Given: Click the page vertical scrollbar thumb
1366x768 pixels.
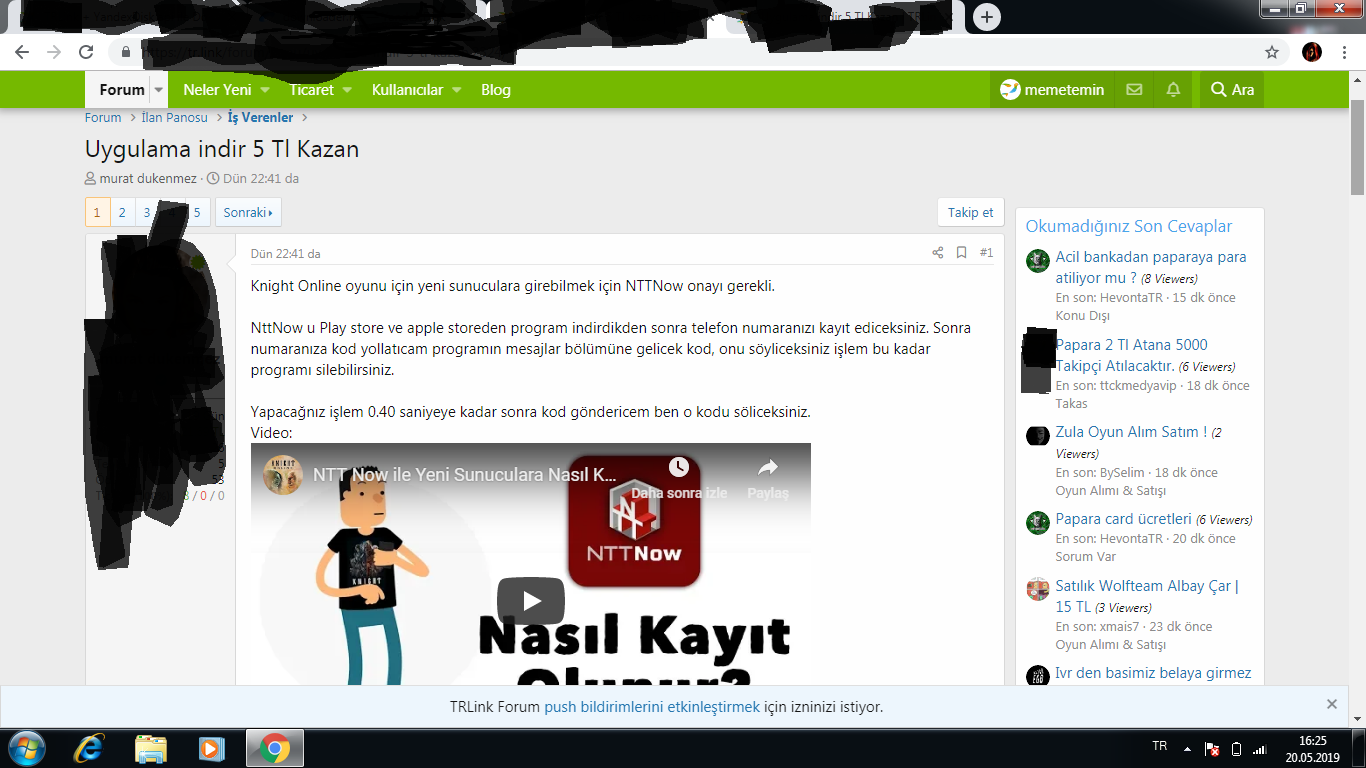Looking at the screenshot, I should 1358,148.
